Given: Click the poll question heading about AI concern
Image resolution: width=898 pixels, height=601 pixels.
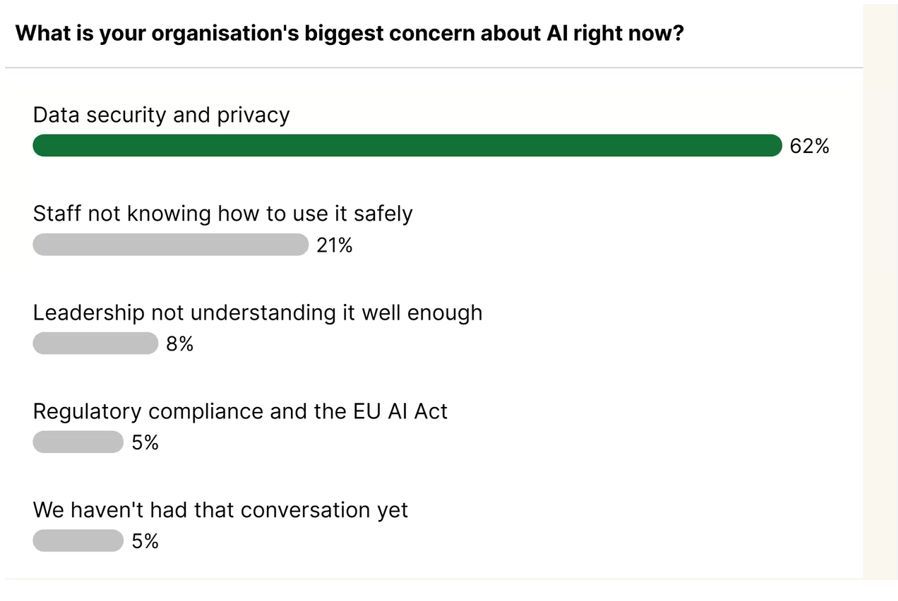Looking at the screenshot, I should 349,33.
